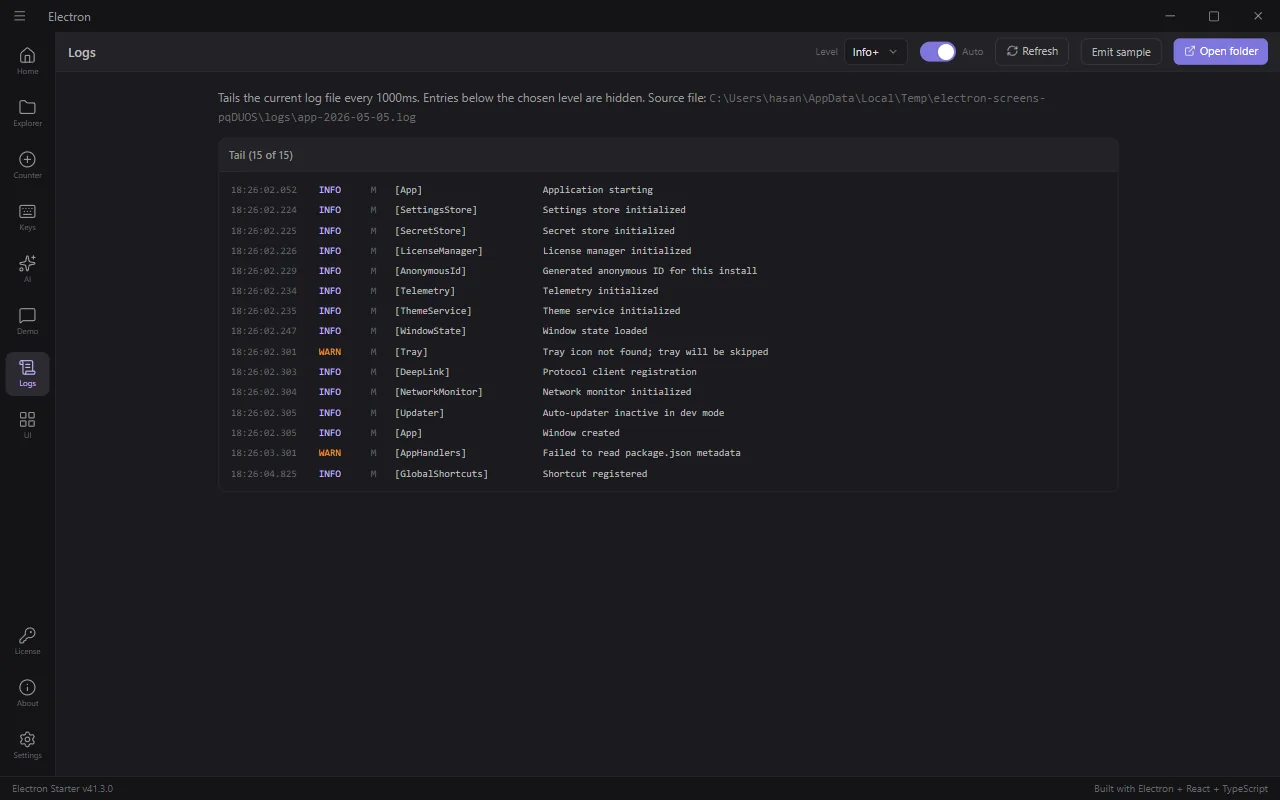This screenshot has height=800, width=1280.
Task: Select the 'Auto-updater inactive in dev mode' entry
Action: coord(633,413)
